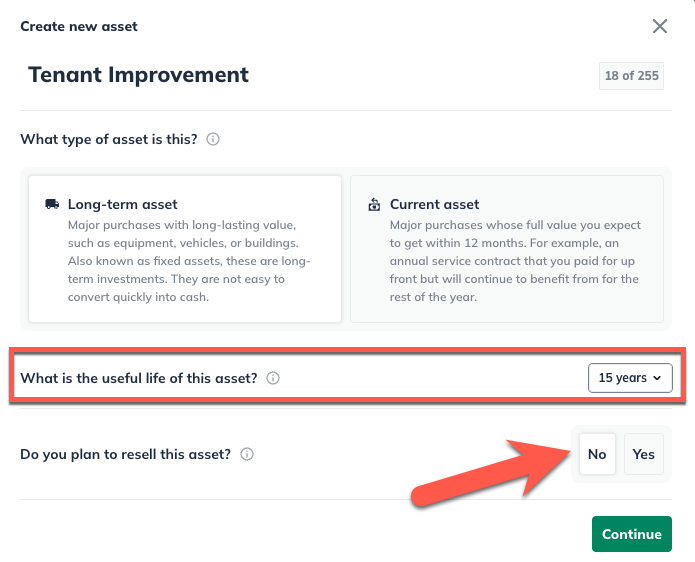Click the 'Do you plan to resell' label
The width and height of the screenshot is (695, 562).
point(126,454)
